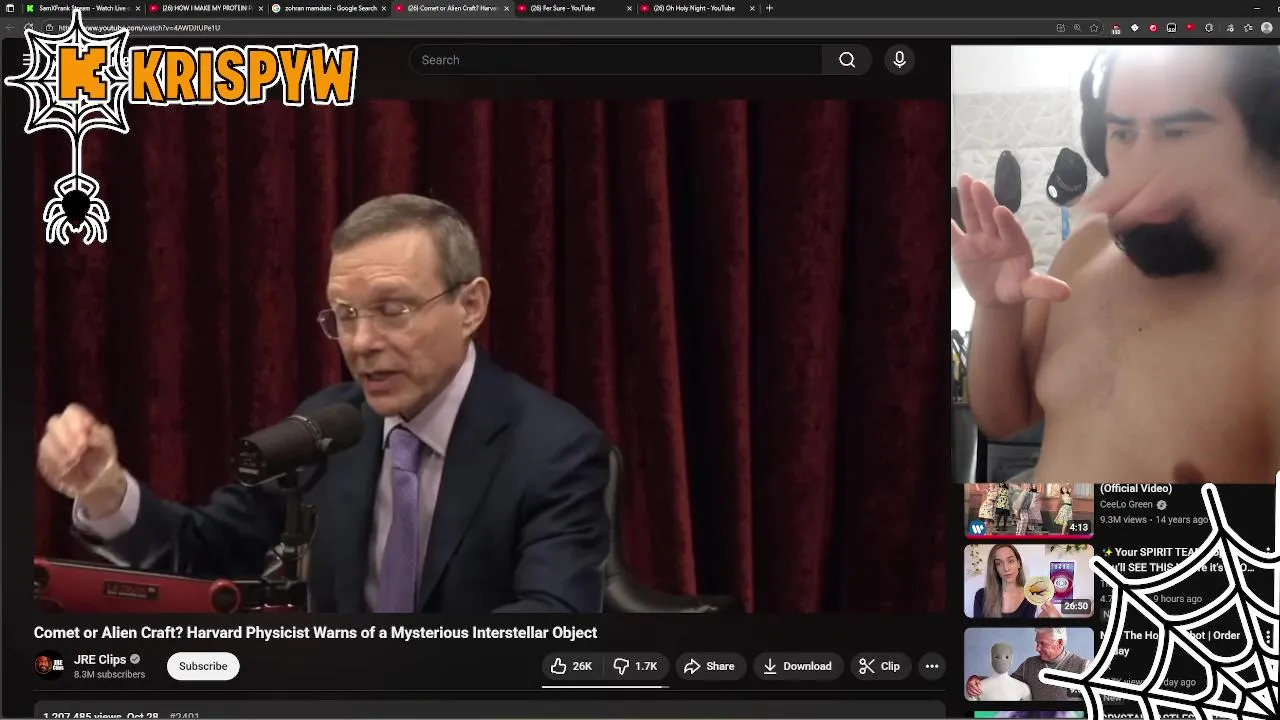Open the JRE Clips channel name link
Screen dimensions: 1280x720
[100, 660]
